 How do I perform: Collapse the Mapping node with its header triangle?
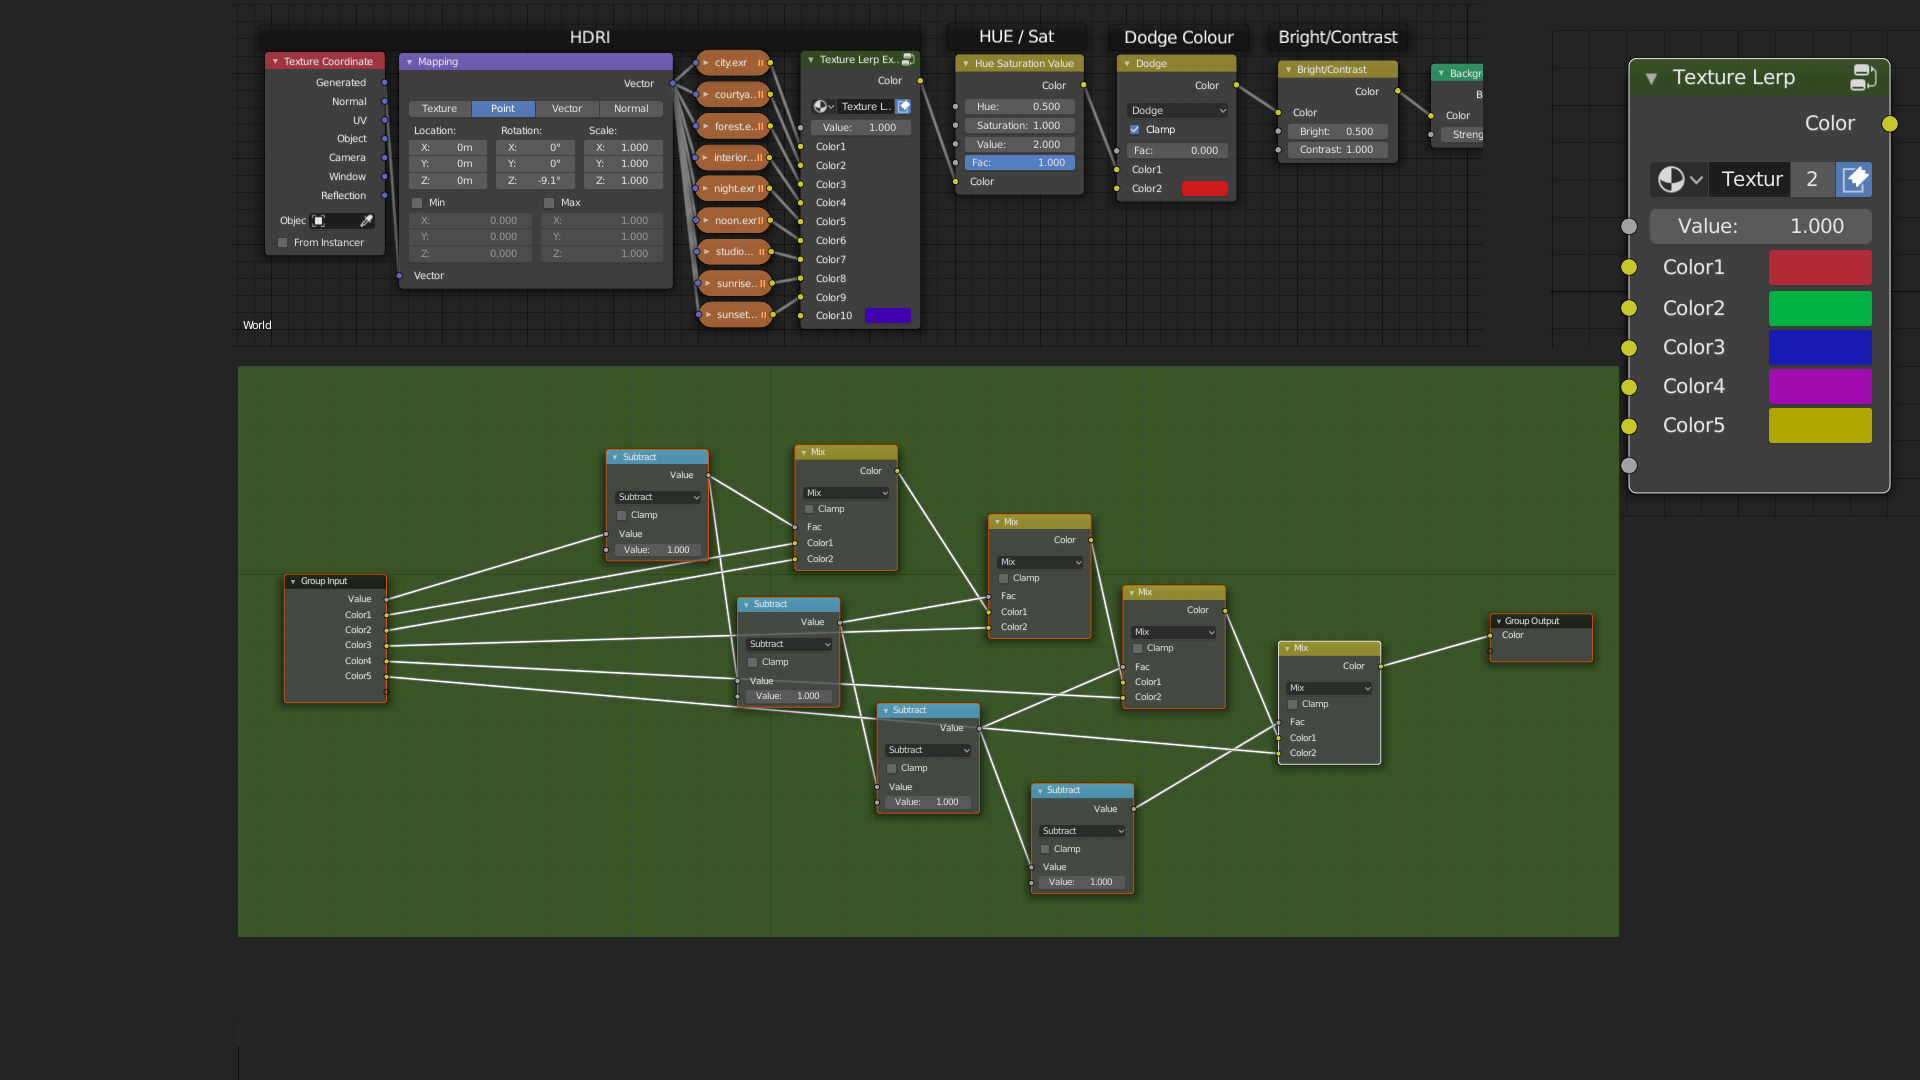409,62
